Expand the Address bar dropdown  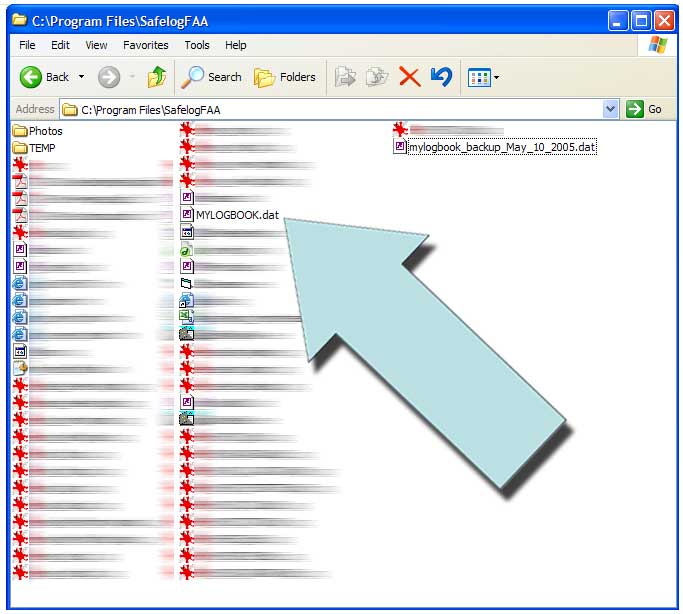(x=610, y=109)
